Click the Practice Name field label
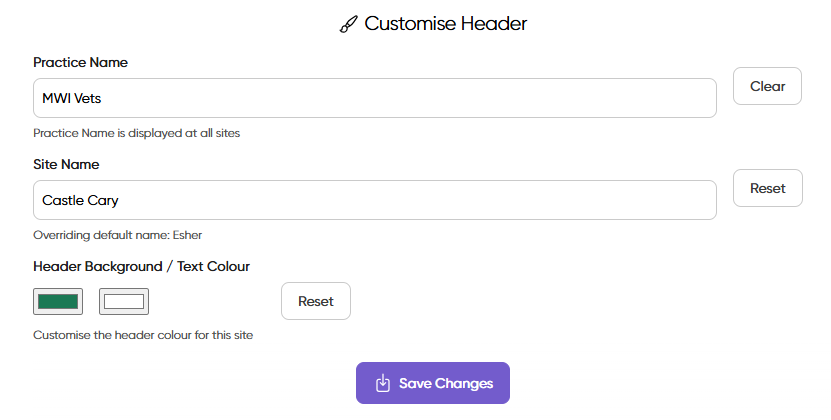Screen dimensions: 831x420 (80, 62)
